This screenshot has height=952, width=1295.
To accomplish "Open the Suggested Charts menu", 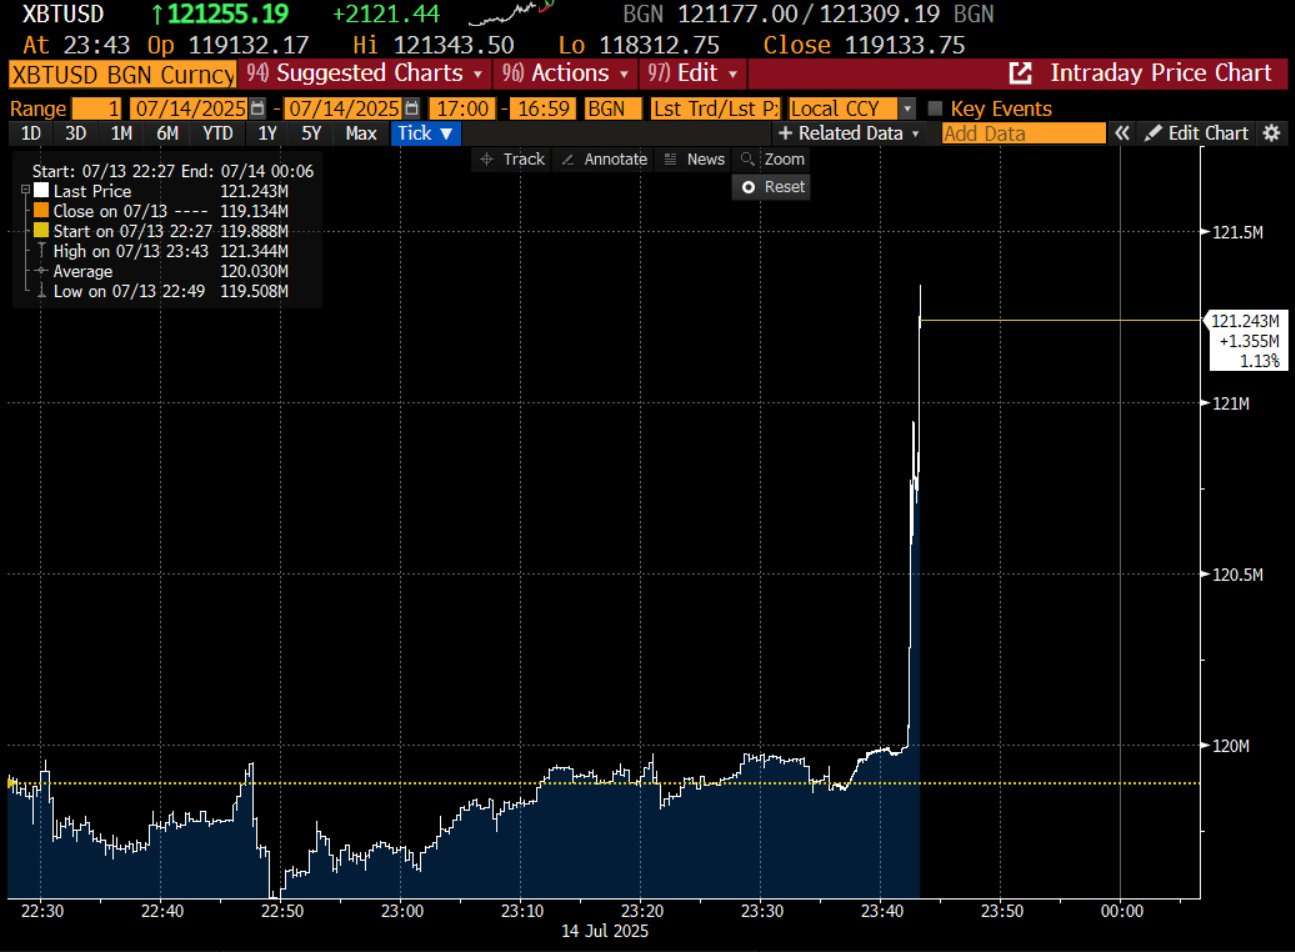I will tap(366, 73).
